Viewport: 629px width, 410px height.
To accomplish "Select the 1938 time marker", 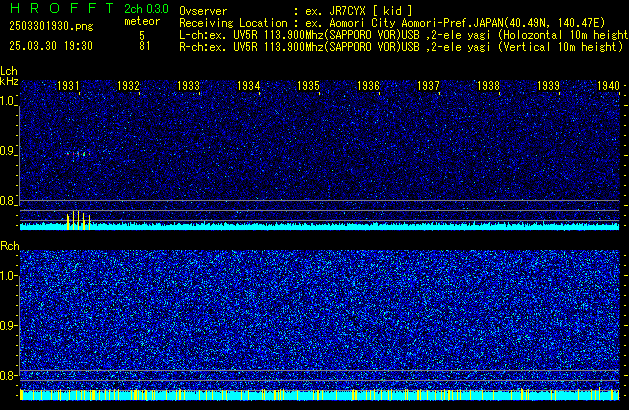I will [488, 86].
